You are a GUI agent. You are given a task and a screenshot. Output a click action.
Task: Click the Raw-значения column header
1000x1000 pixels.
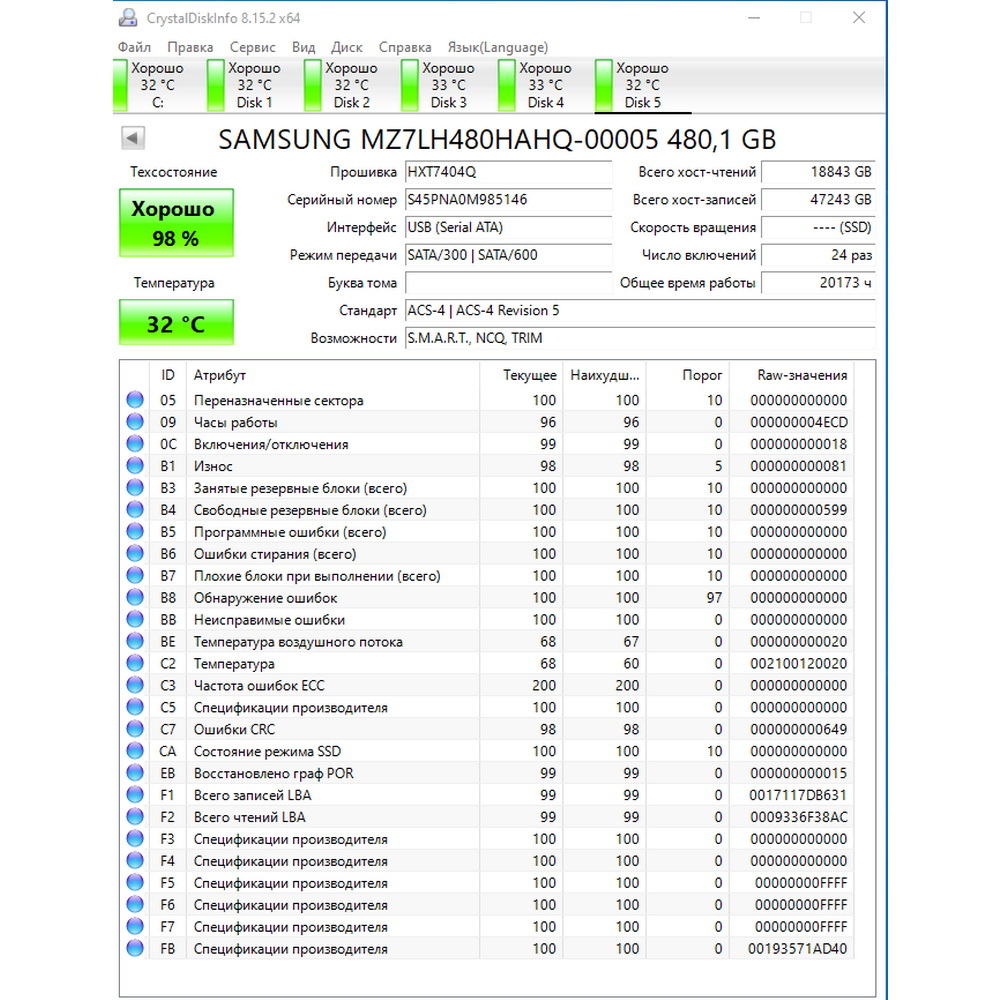click(802, 375)
